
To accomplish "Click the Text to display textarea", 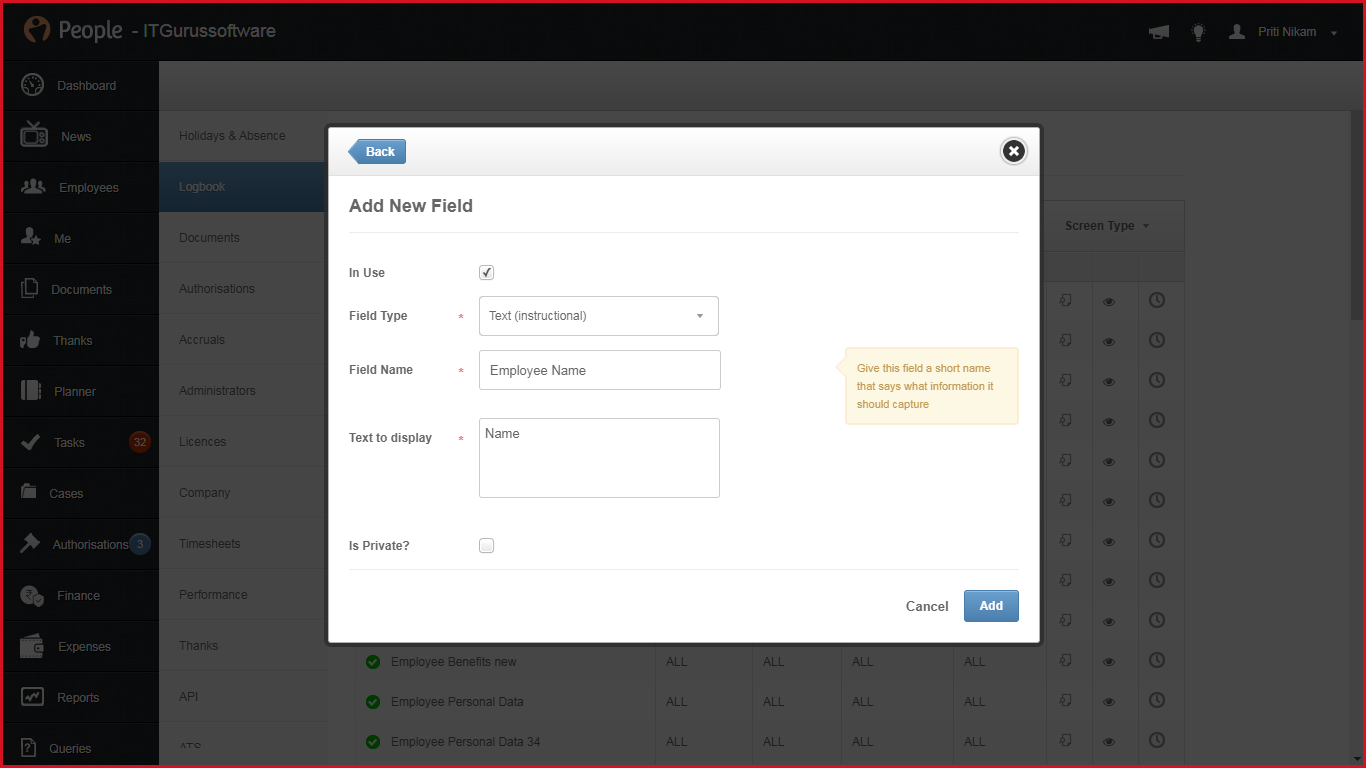I will tap(599, 458).
